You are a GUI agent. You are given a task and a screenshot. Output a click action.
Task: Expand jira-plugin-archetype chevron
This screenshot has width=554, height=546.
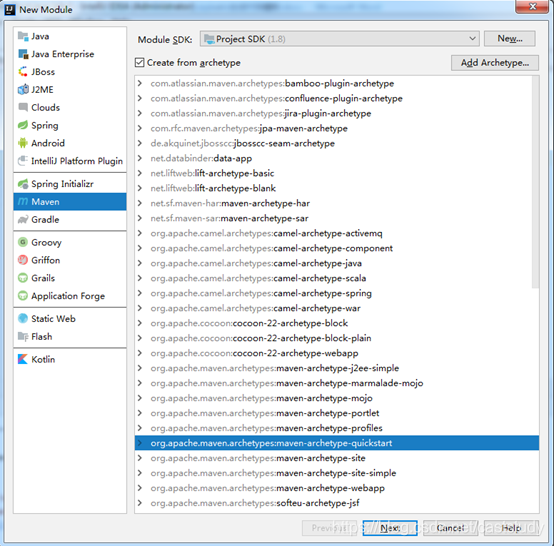[140, 113]
